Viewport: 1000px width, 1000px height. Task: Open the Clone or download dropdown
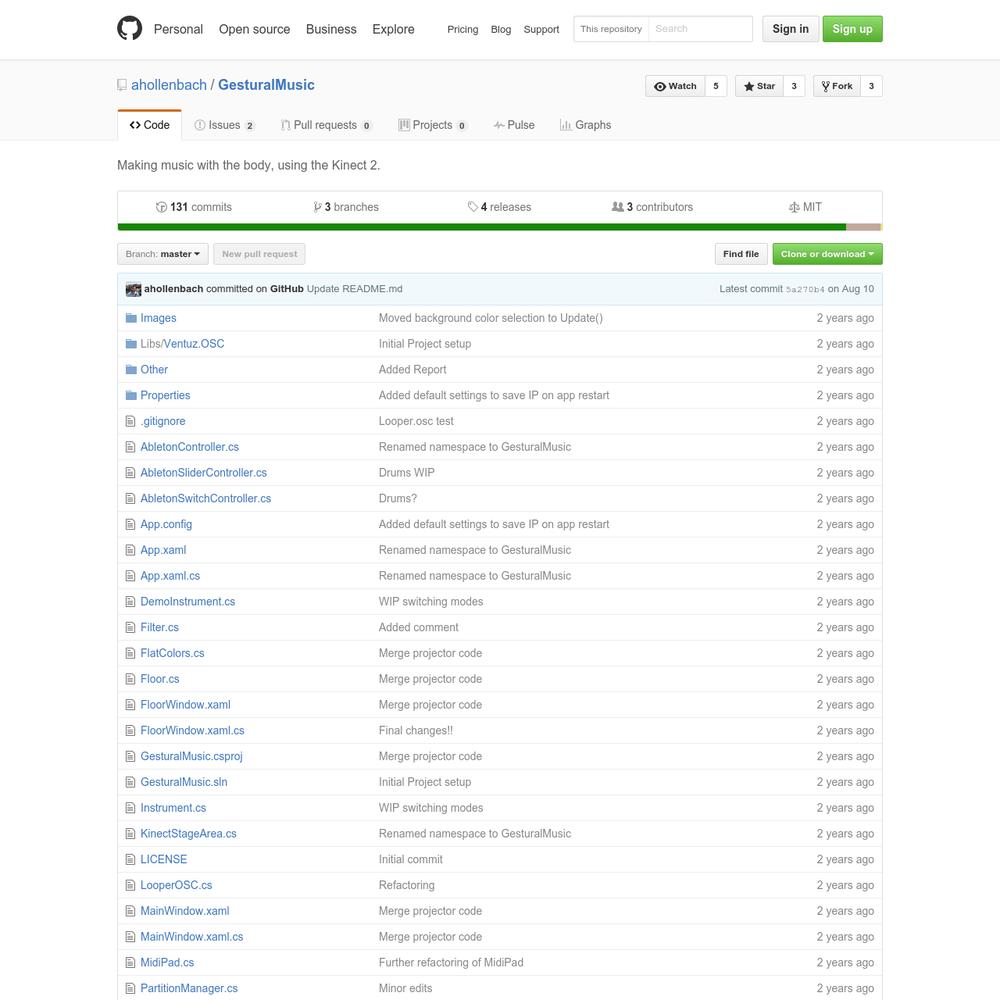827,254
